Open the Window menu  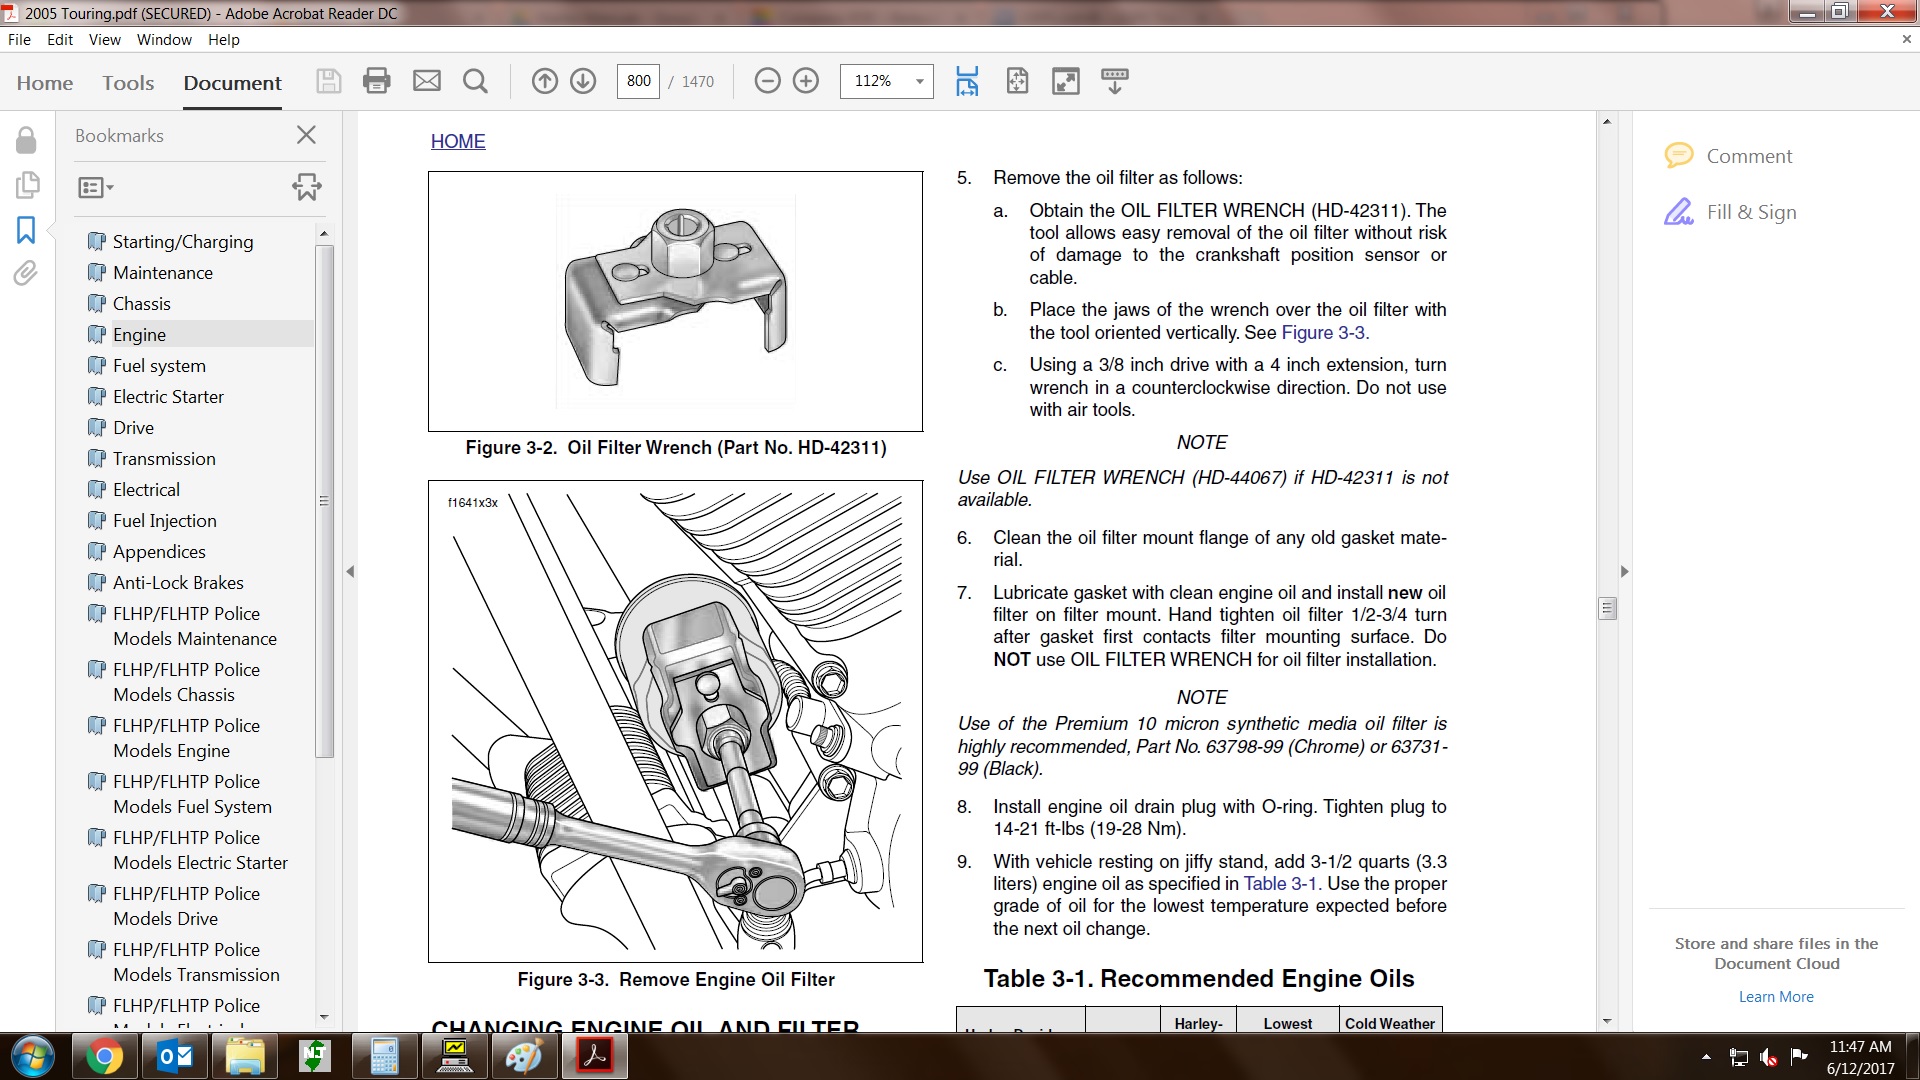164,40
